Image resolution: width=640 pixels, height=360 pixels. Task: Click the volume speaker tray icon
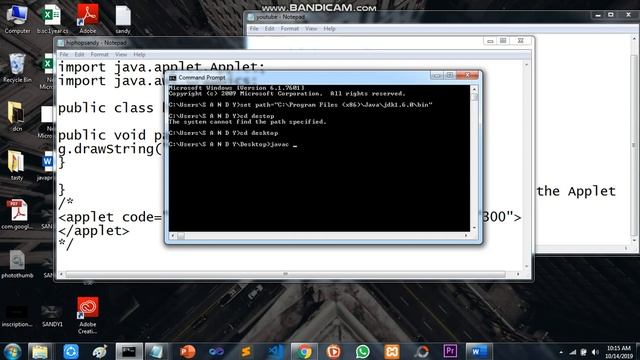pyautogui.click(x=596, y=352)
